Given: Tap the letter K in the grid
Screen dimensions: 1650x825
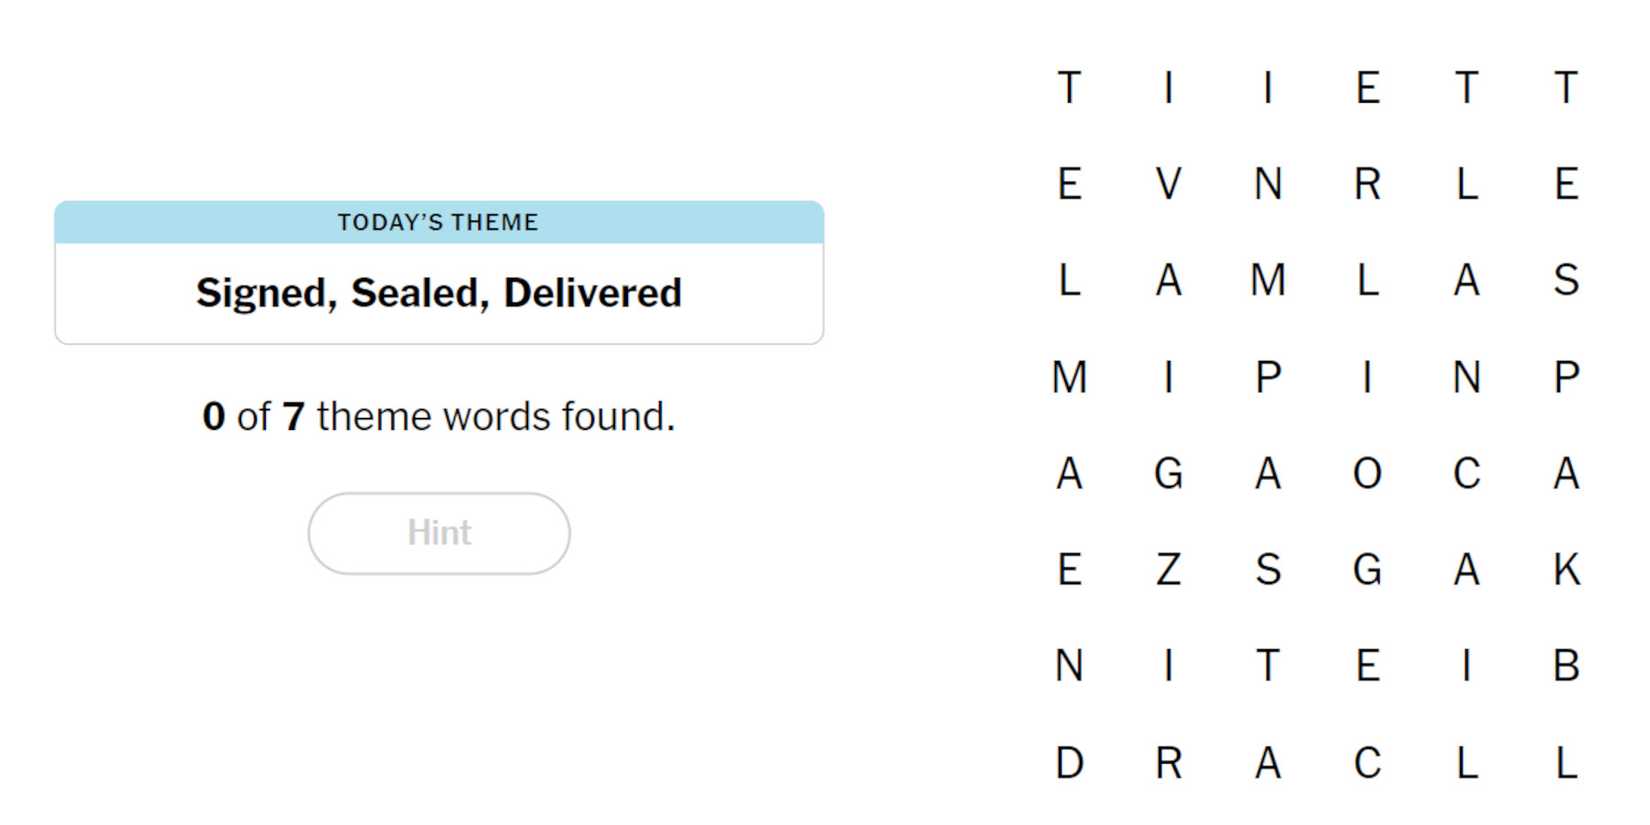Looking at the screenshot, I should point(1565,570).
